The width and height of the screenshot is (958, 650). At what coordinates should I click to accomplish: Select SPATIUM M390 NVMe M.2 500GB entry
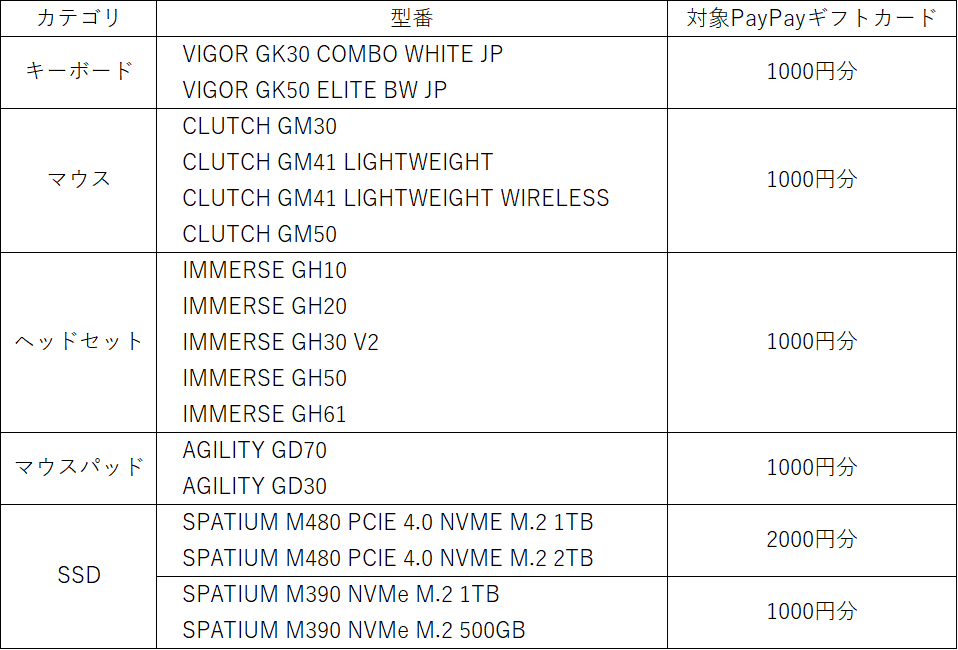click(354, 630)
